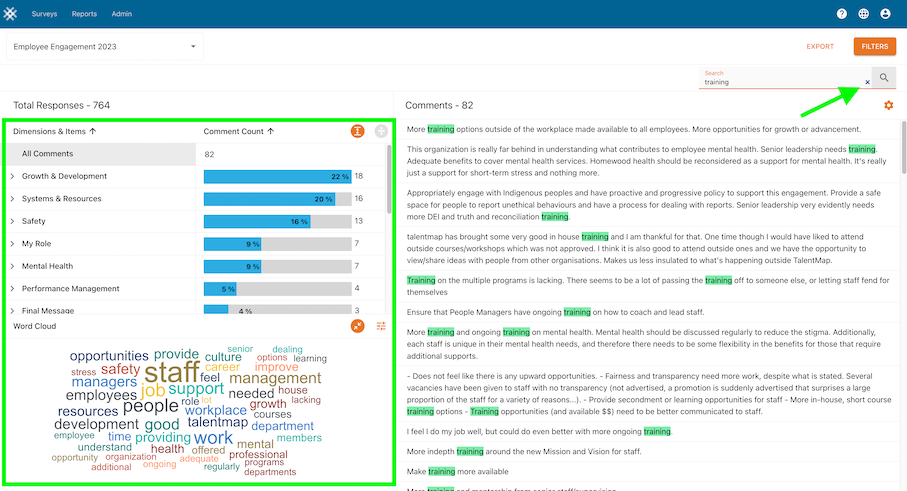Click the word 'staff' in word cloud
Image resolution: width=907 pixels, height=491 pixels.
171,372
